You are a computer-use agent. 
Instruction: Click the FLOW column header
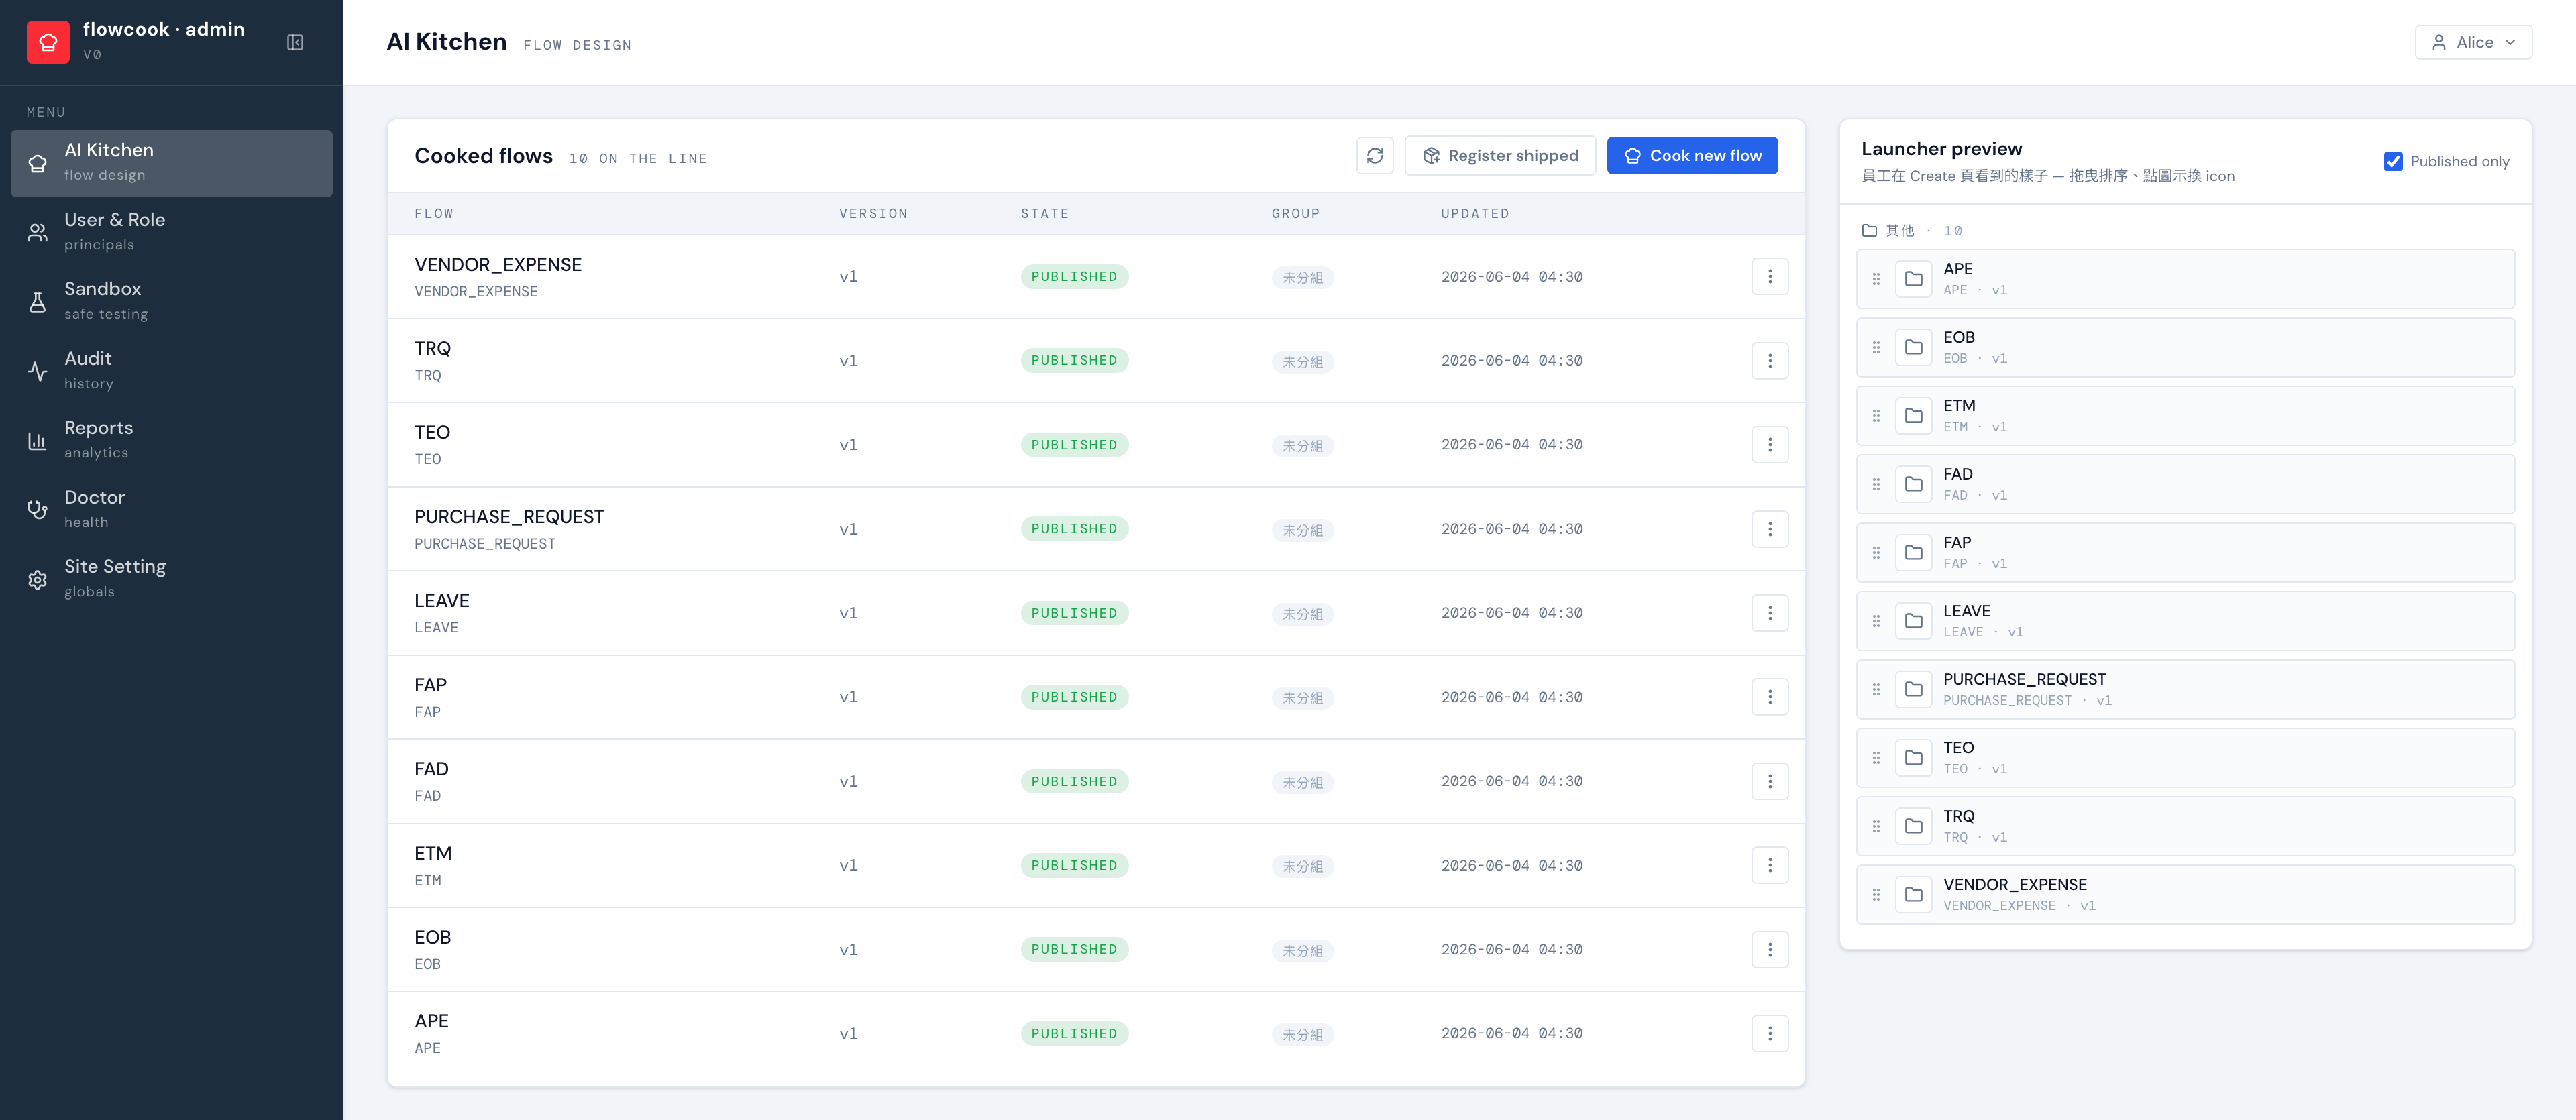(434, 214)
